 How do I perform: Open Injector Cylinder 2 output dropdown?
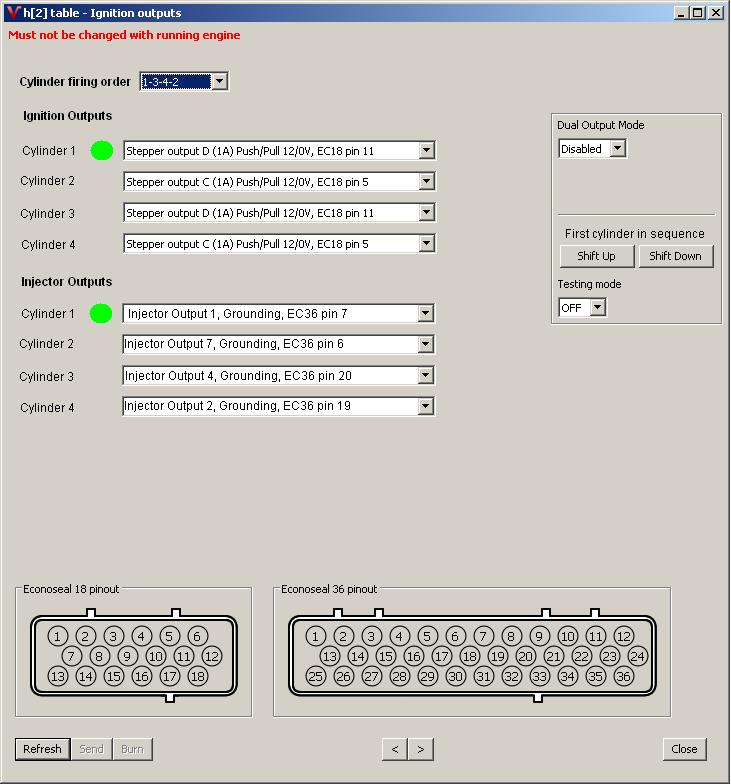click(425, 344)
